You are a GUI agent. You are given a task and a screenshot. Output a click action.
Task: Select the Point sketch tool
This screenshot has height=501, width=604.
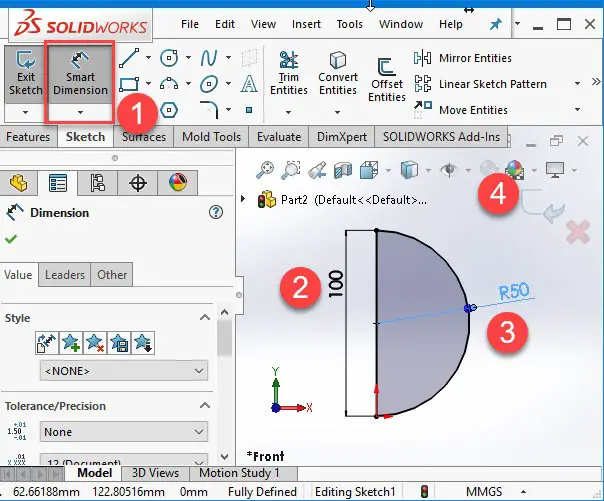(x=249, y=110)
